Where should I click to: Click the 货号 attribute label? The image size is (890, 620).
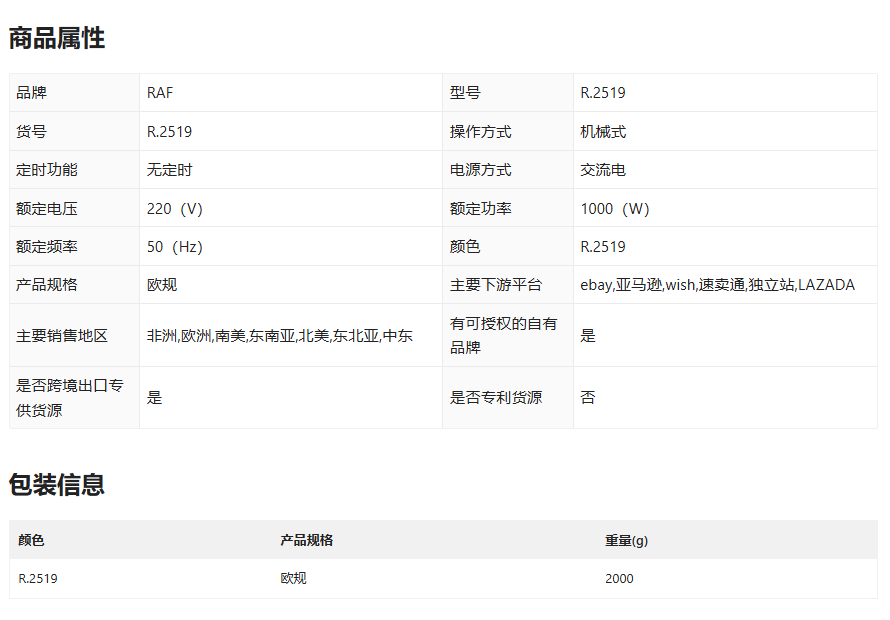coord(31,132)
